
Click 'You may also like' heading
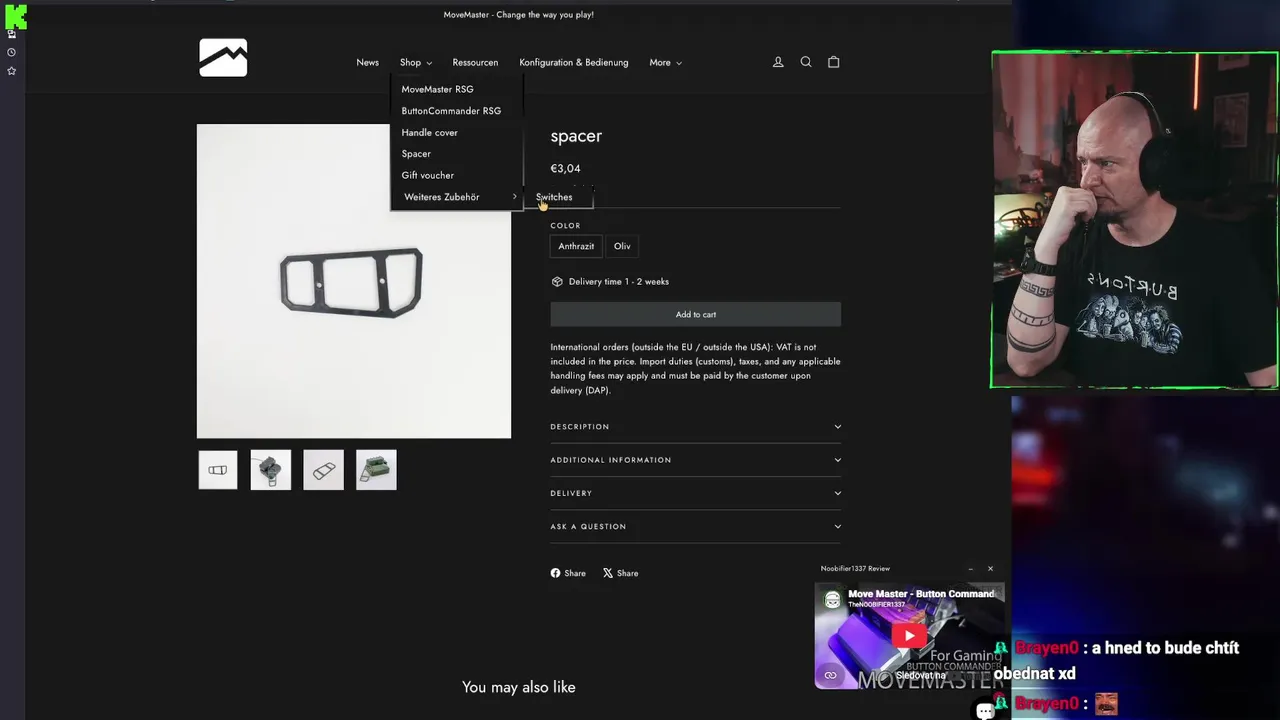[x=518, y=687]
